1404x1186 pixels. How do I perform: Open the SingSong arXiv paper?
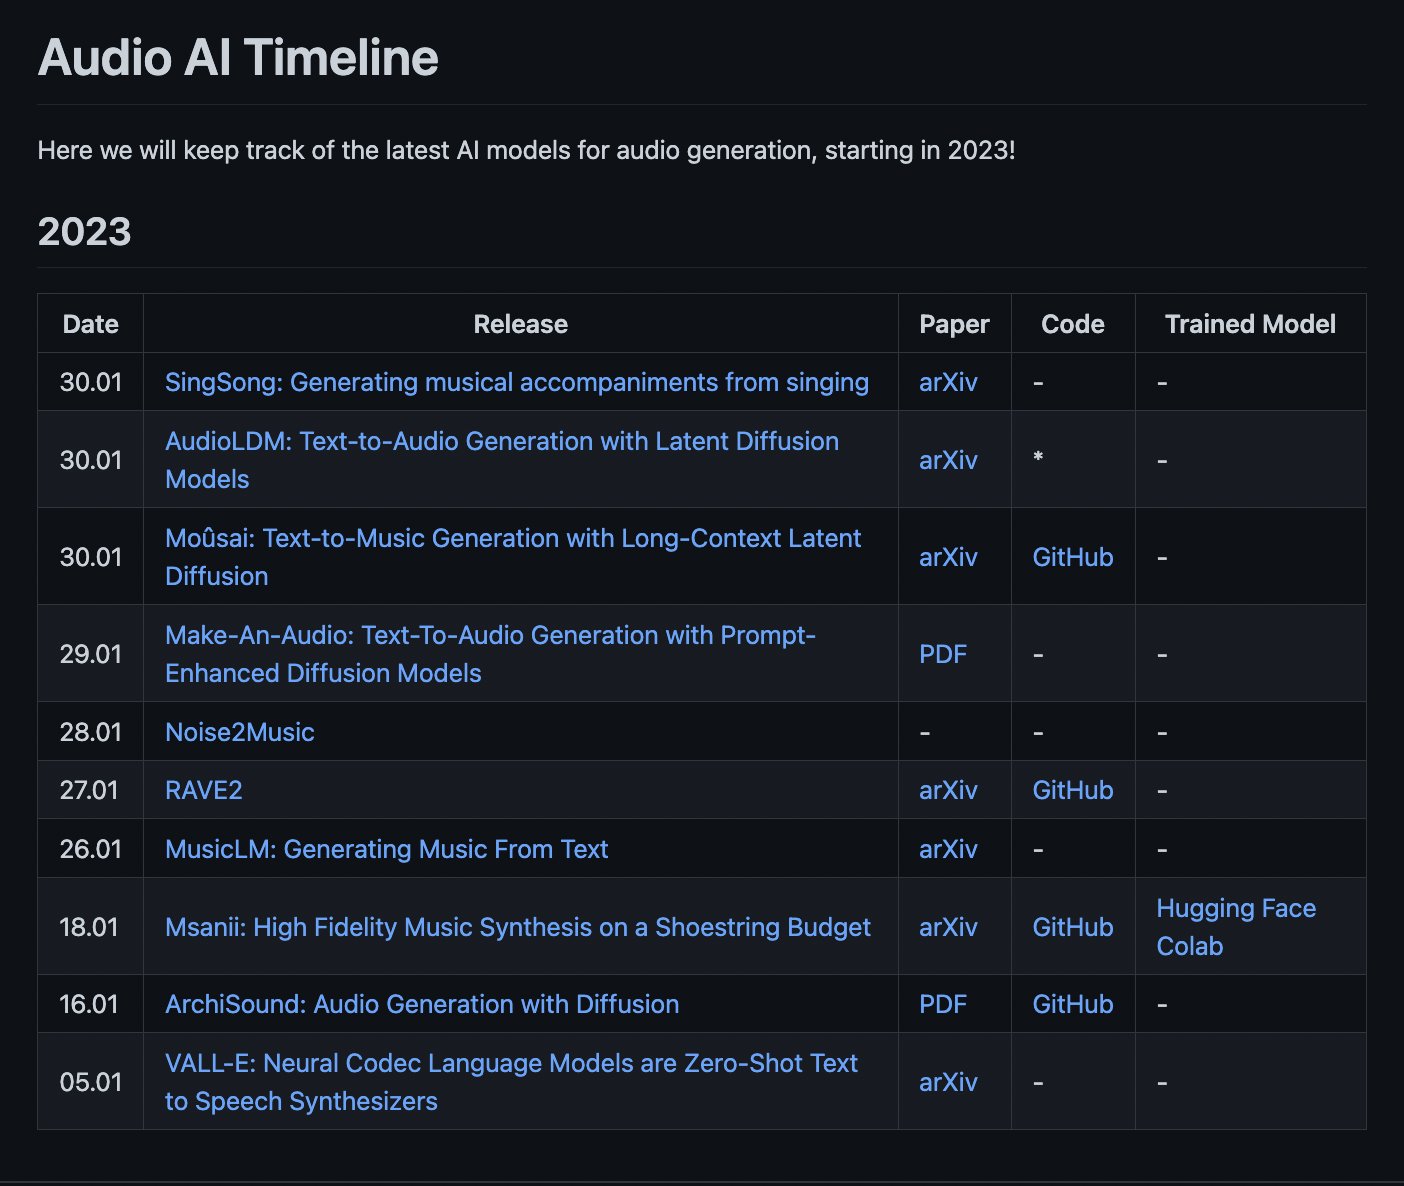[946, 382]
